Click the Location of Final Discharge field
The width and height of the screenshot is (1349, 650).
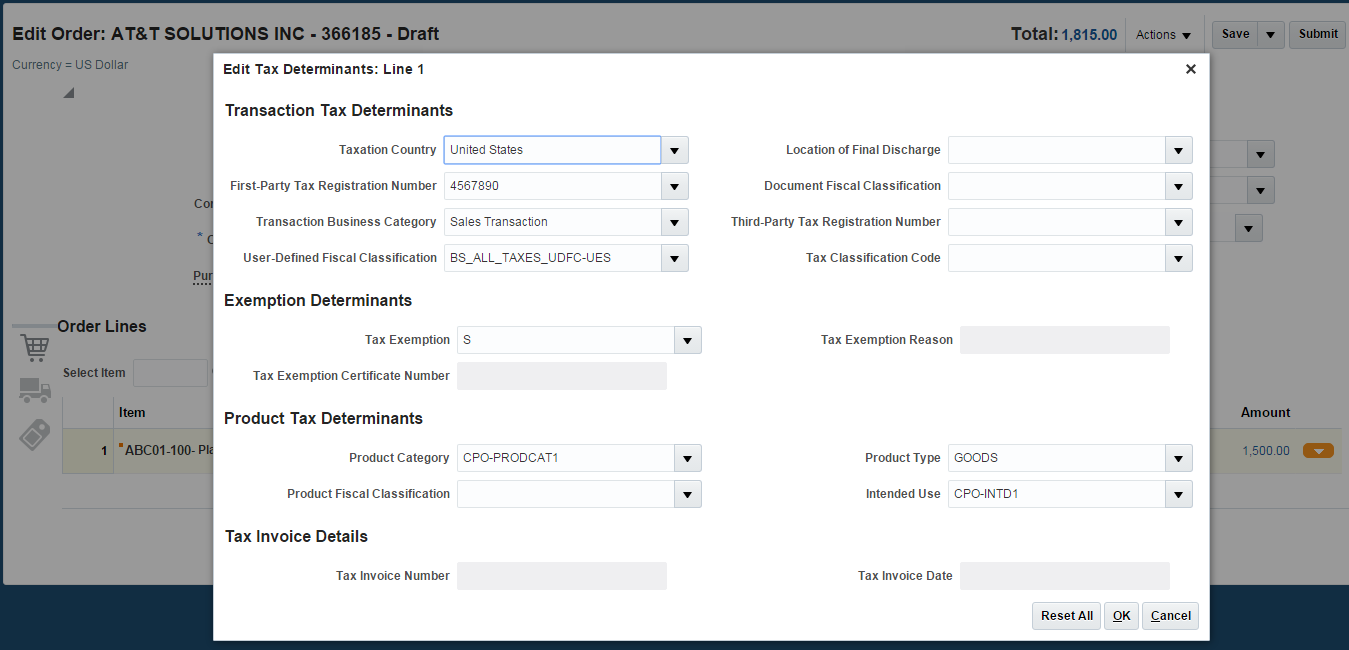(1056, 150)
